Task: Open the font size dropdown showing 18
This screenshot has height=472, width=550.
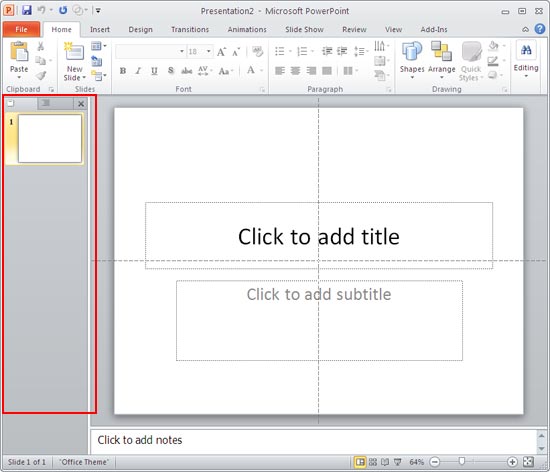Action: pos(209,52)
